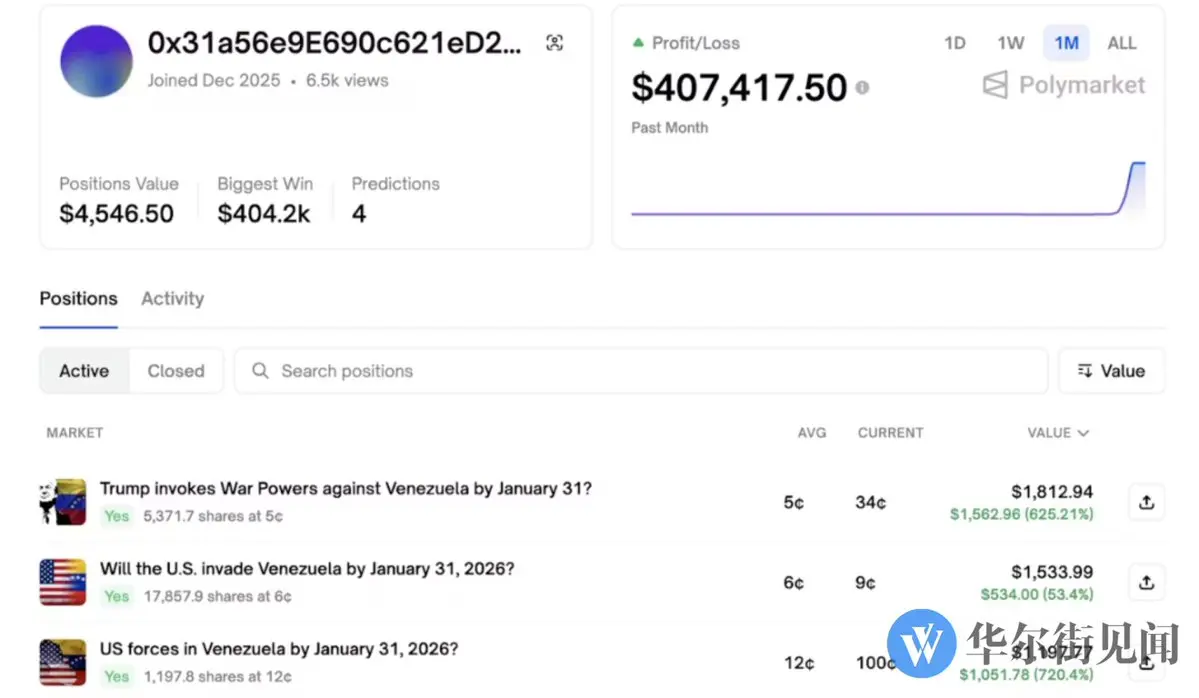Screen dimensions: 1199x698
Task: Click the scan icon beside wallet address
Action: [x=555, y=43]
